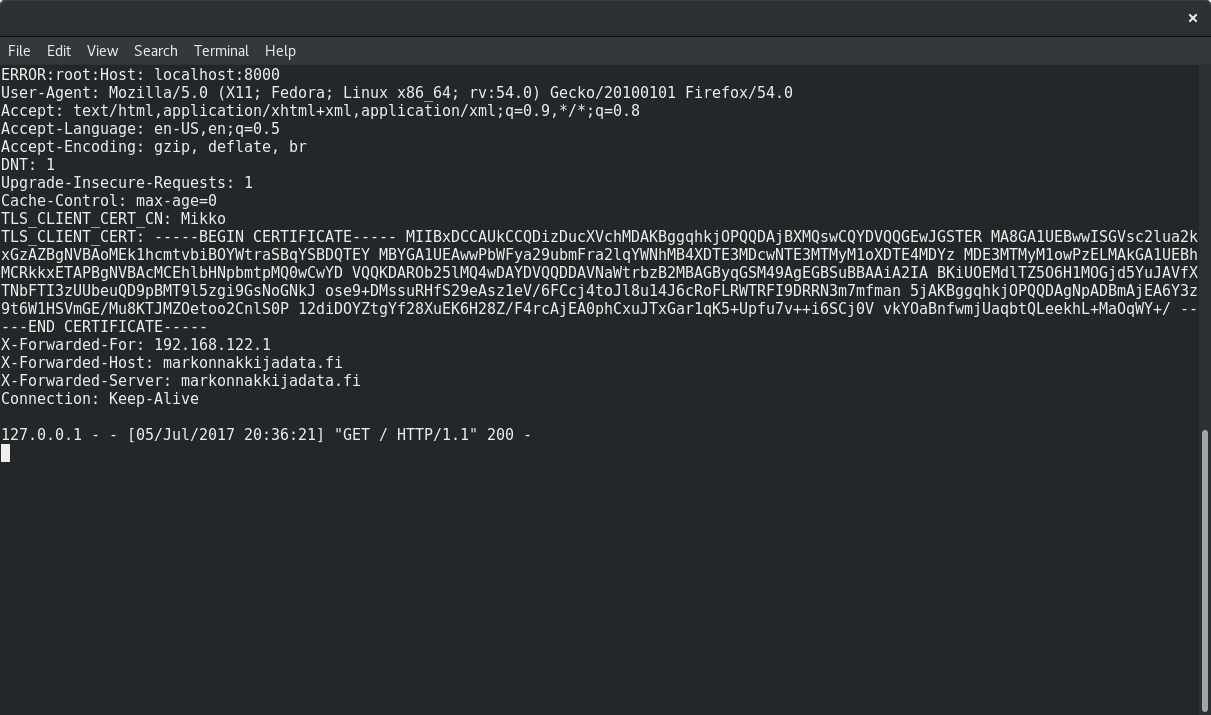Close the terminal window with X

(1192, 18)
